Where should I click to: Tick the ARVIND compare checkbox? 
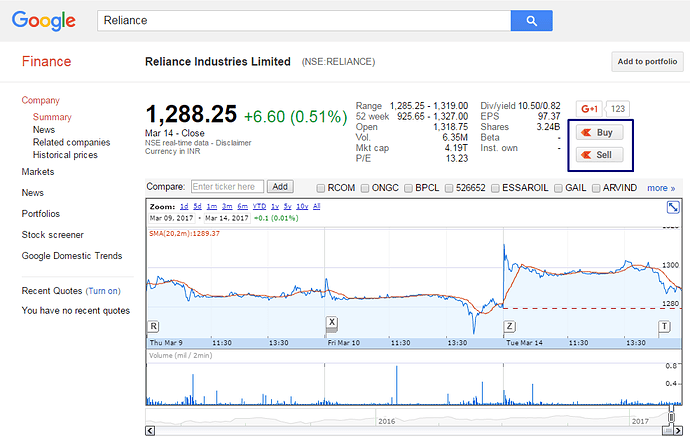pyautogui.click(x=596, y=188)
